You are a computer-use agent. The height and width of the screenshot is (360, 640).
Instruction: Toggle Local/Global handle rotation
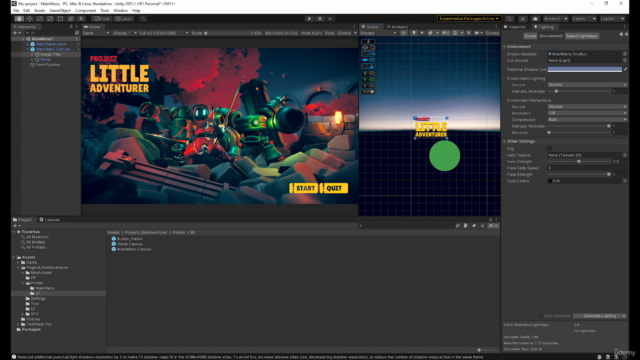coord(123,19)
